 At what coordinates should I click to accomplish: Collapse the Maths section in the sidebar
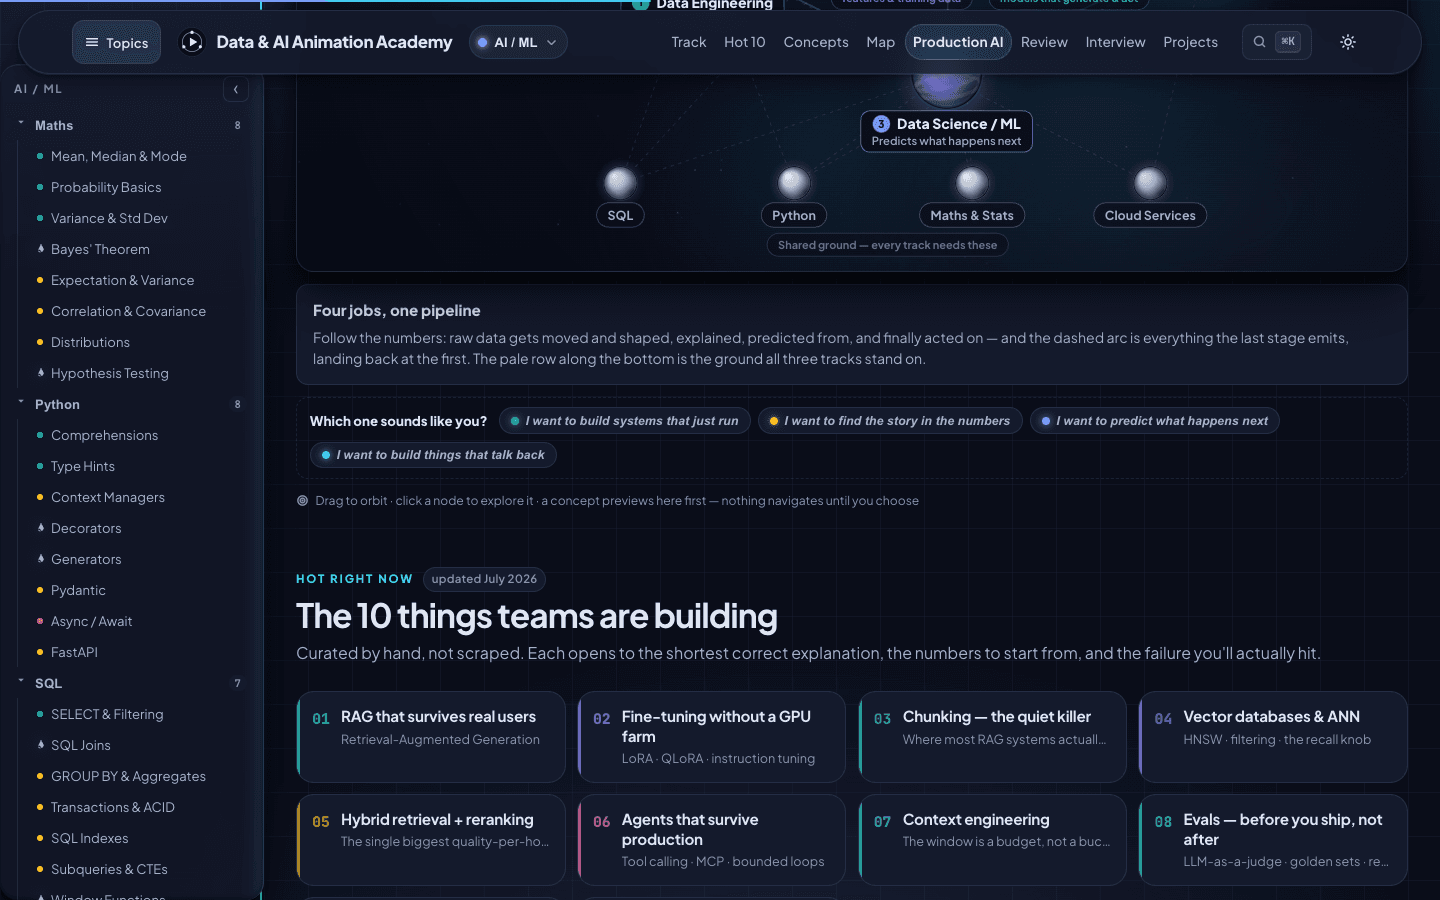point(130,125)
